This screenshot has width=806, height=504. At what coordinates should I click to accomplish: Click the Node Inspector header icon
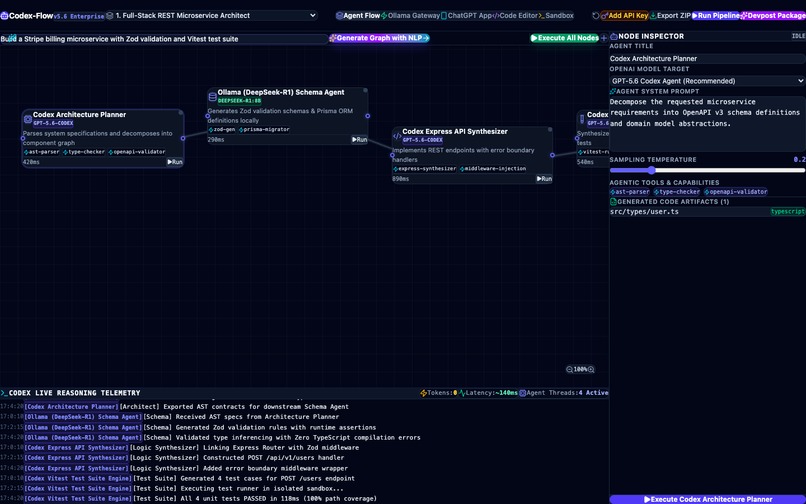[614, 37]
